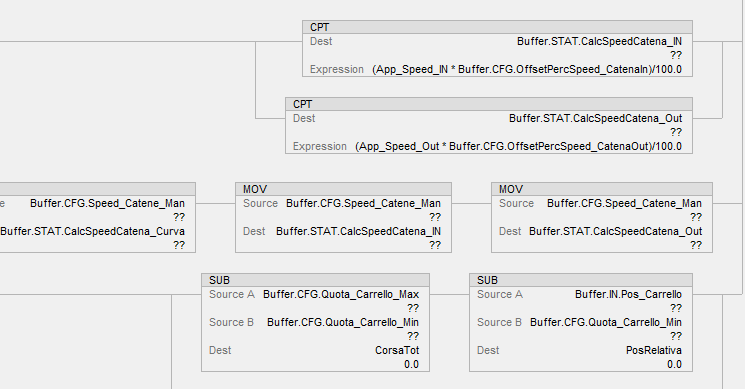The image size is (745, 389).
Task: Select the right MOV instruction header
Action: coord(602,189)
